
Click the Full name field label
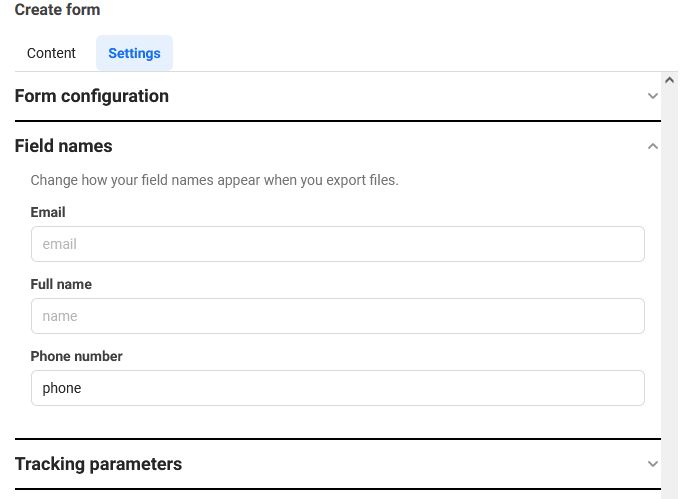pyautogui.click(x=61, y=284)
